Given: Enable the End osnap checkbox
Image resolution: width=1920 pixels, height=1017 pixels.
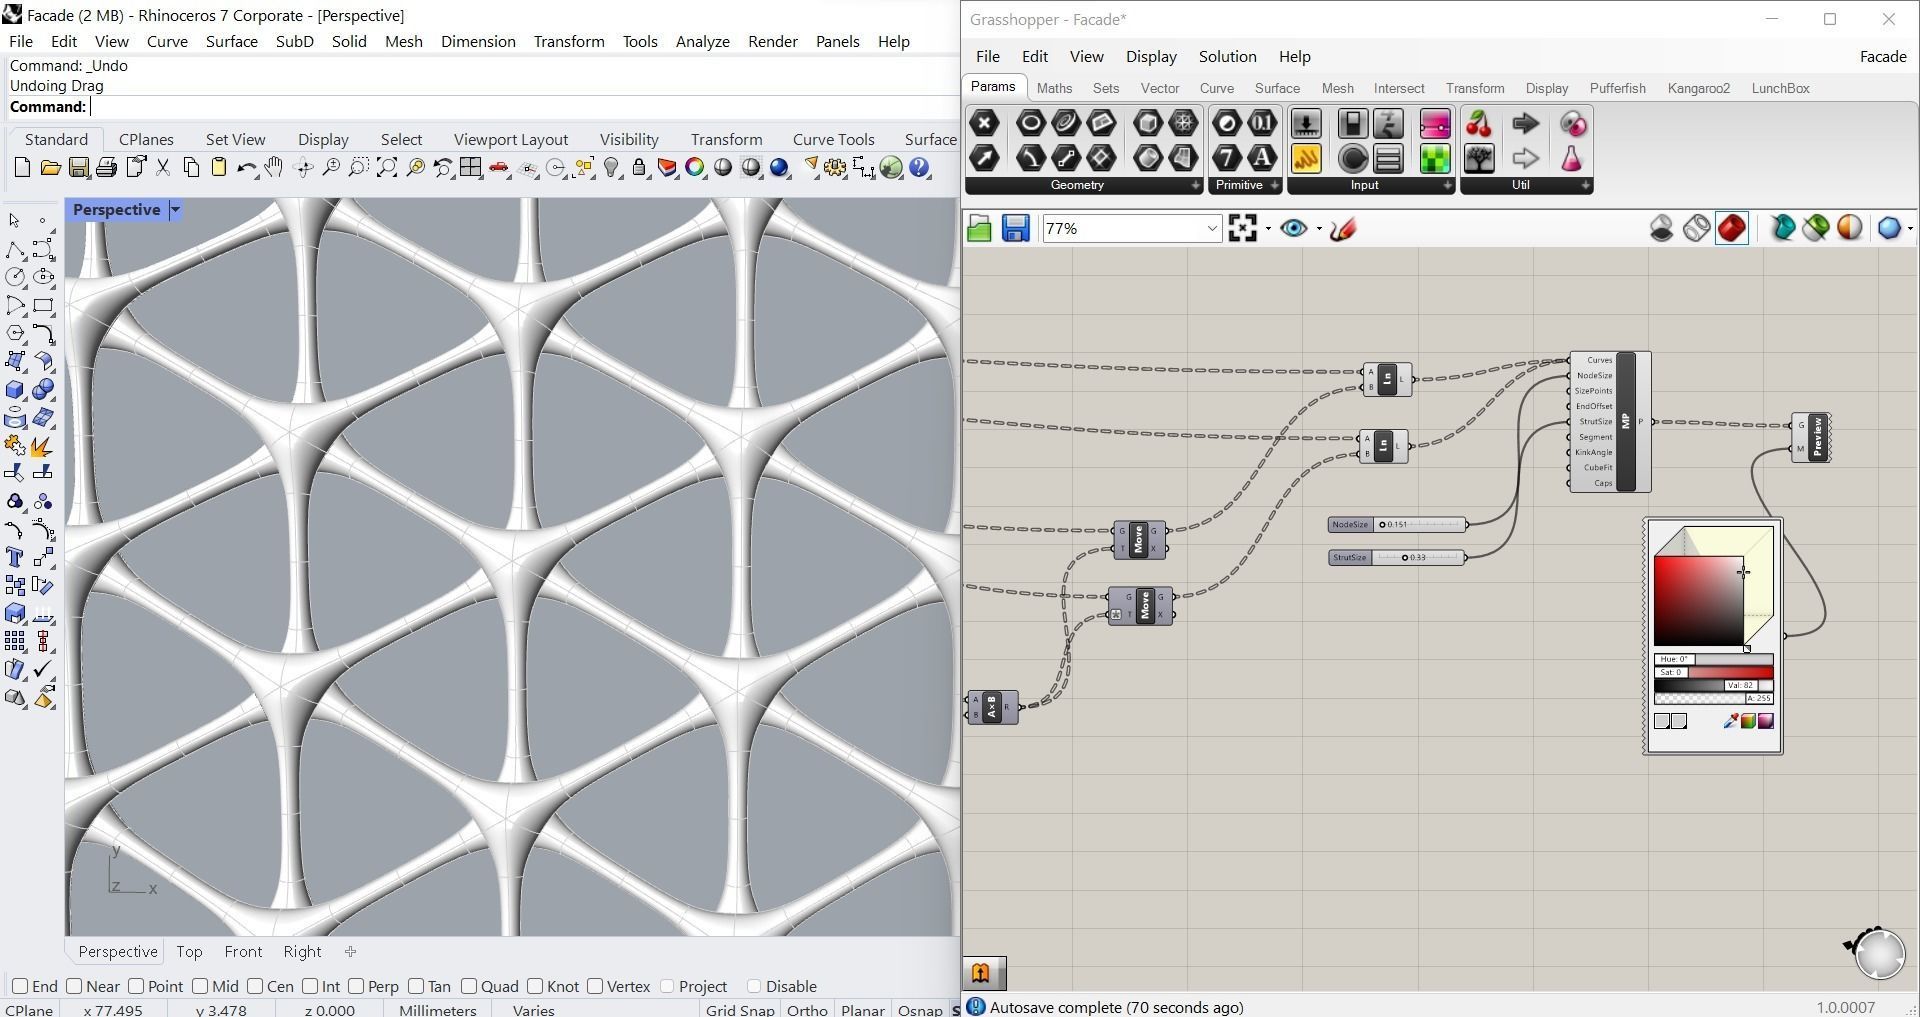Looking at the screenshot, I should coord(19,986).
